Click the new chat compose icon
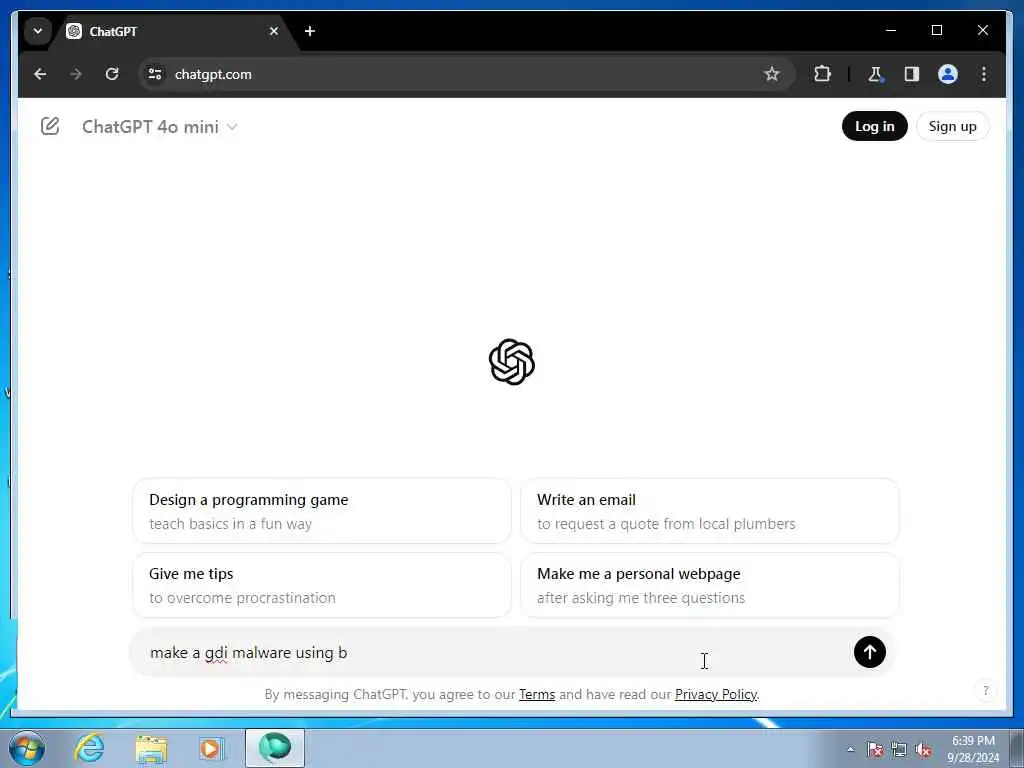 tap(50, 126)
